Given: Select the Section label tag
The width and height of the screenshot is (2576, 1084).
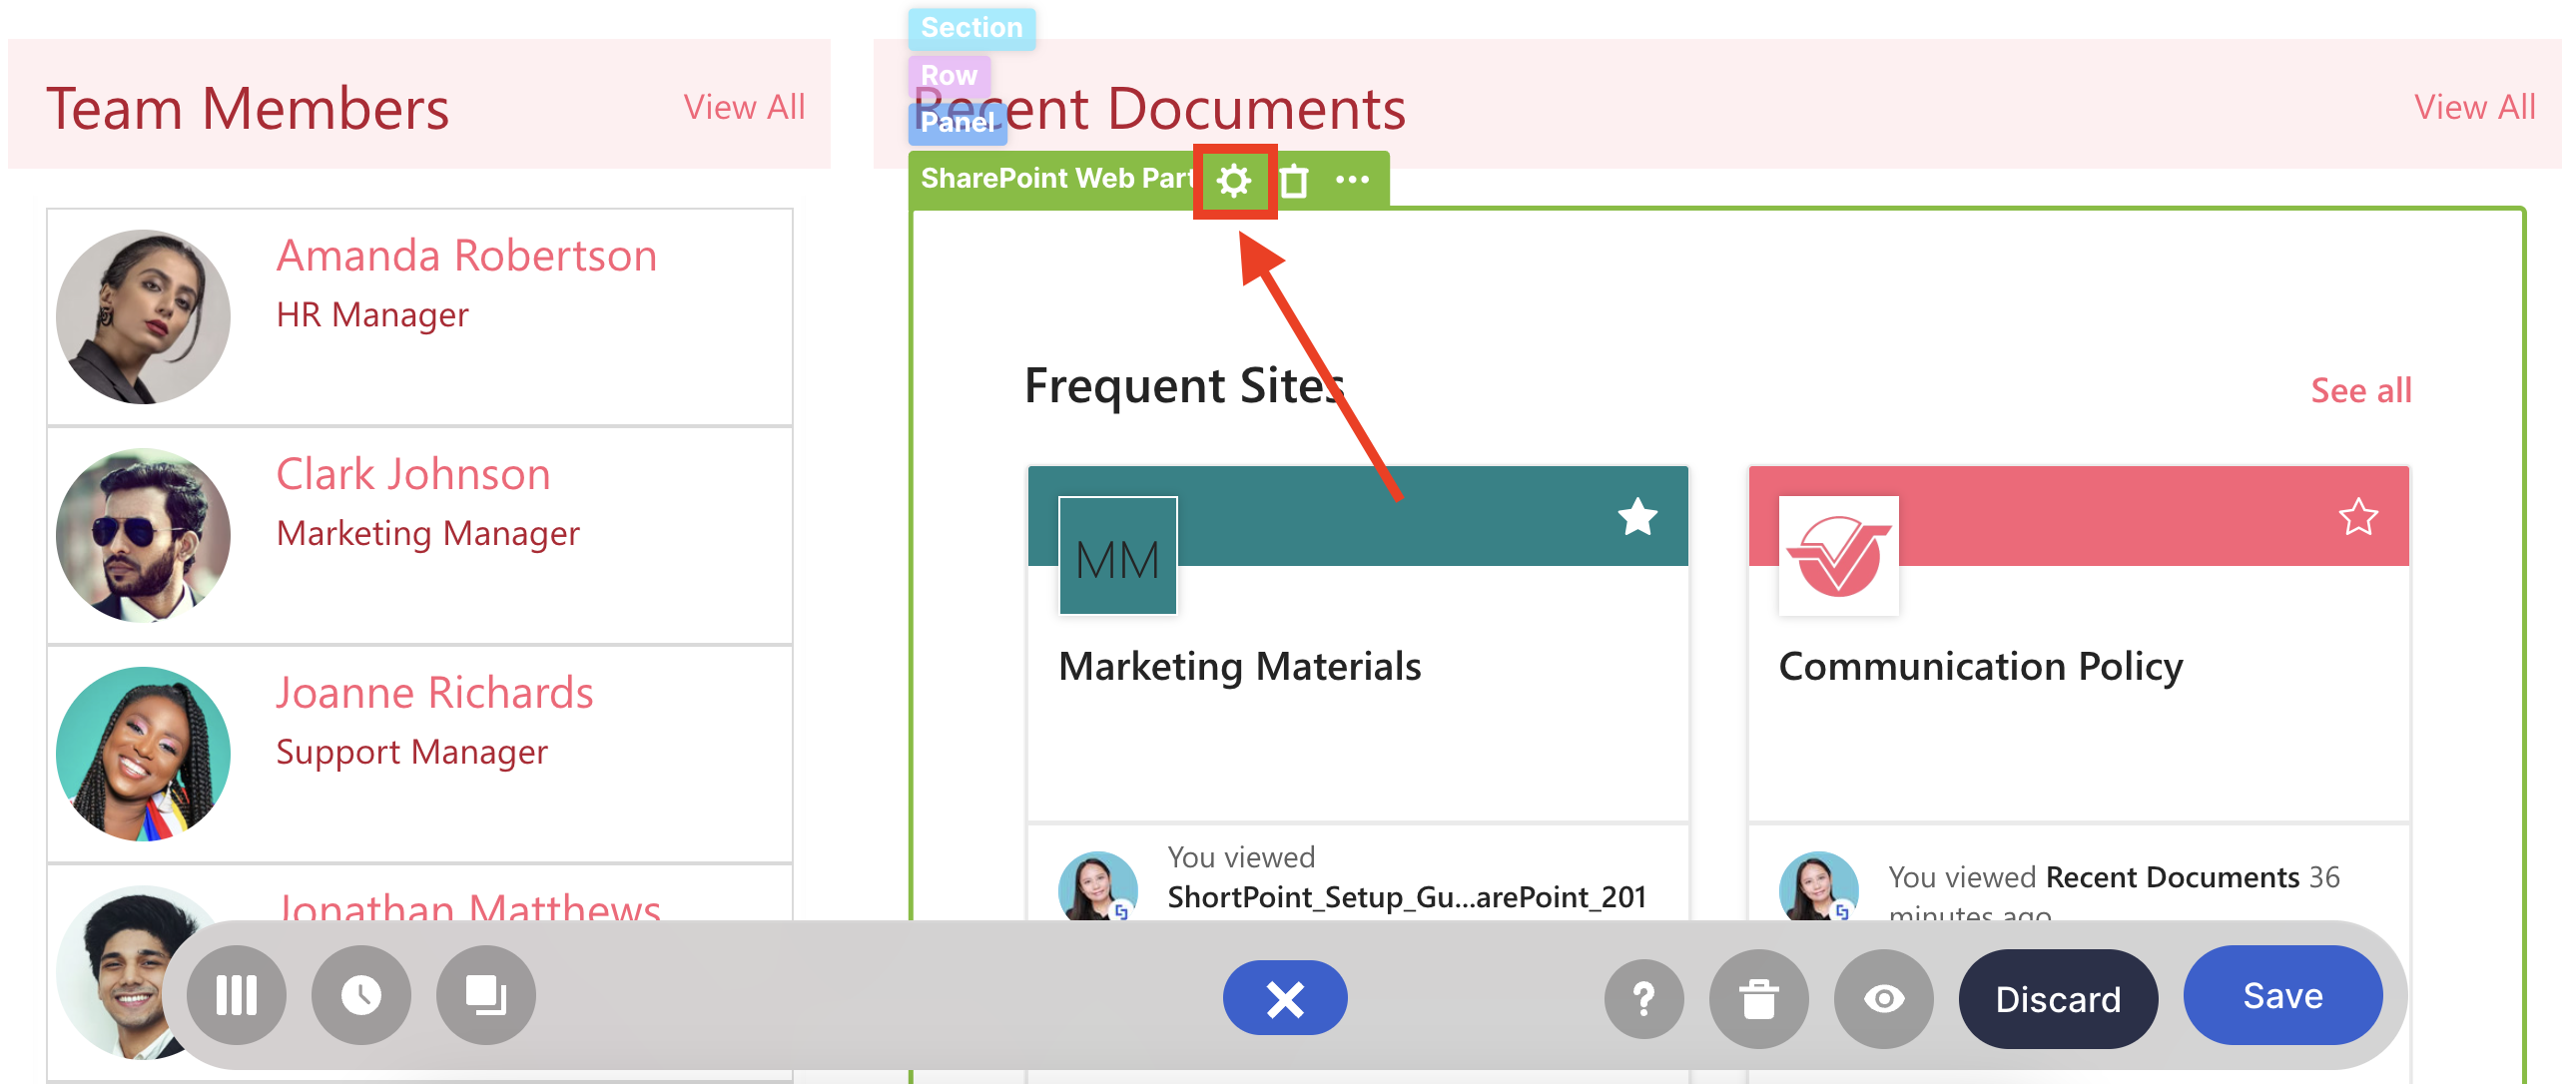Looking at the screenshot, I should tap(971, 28).
